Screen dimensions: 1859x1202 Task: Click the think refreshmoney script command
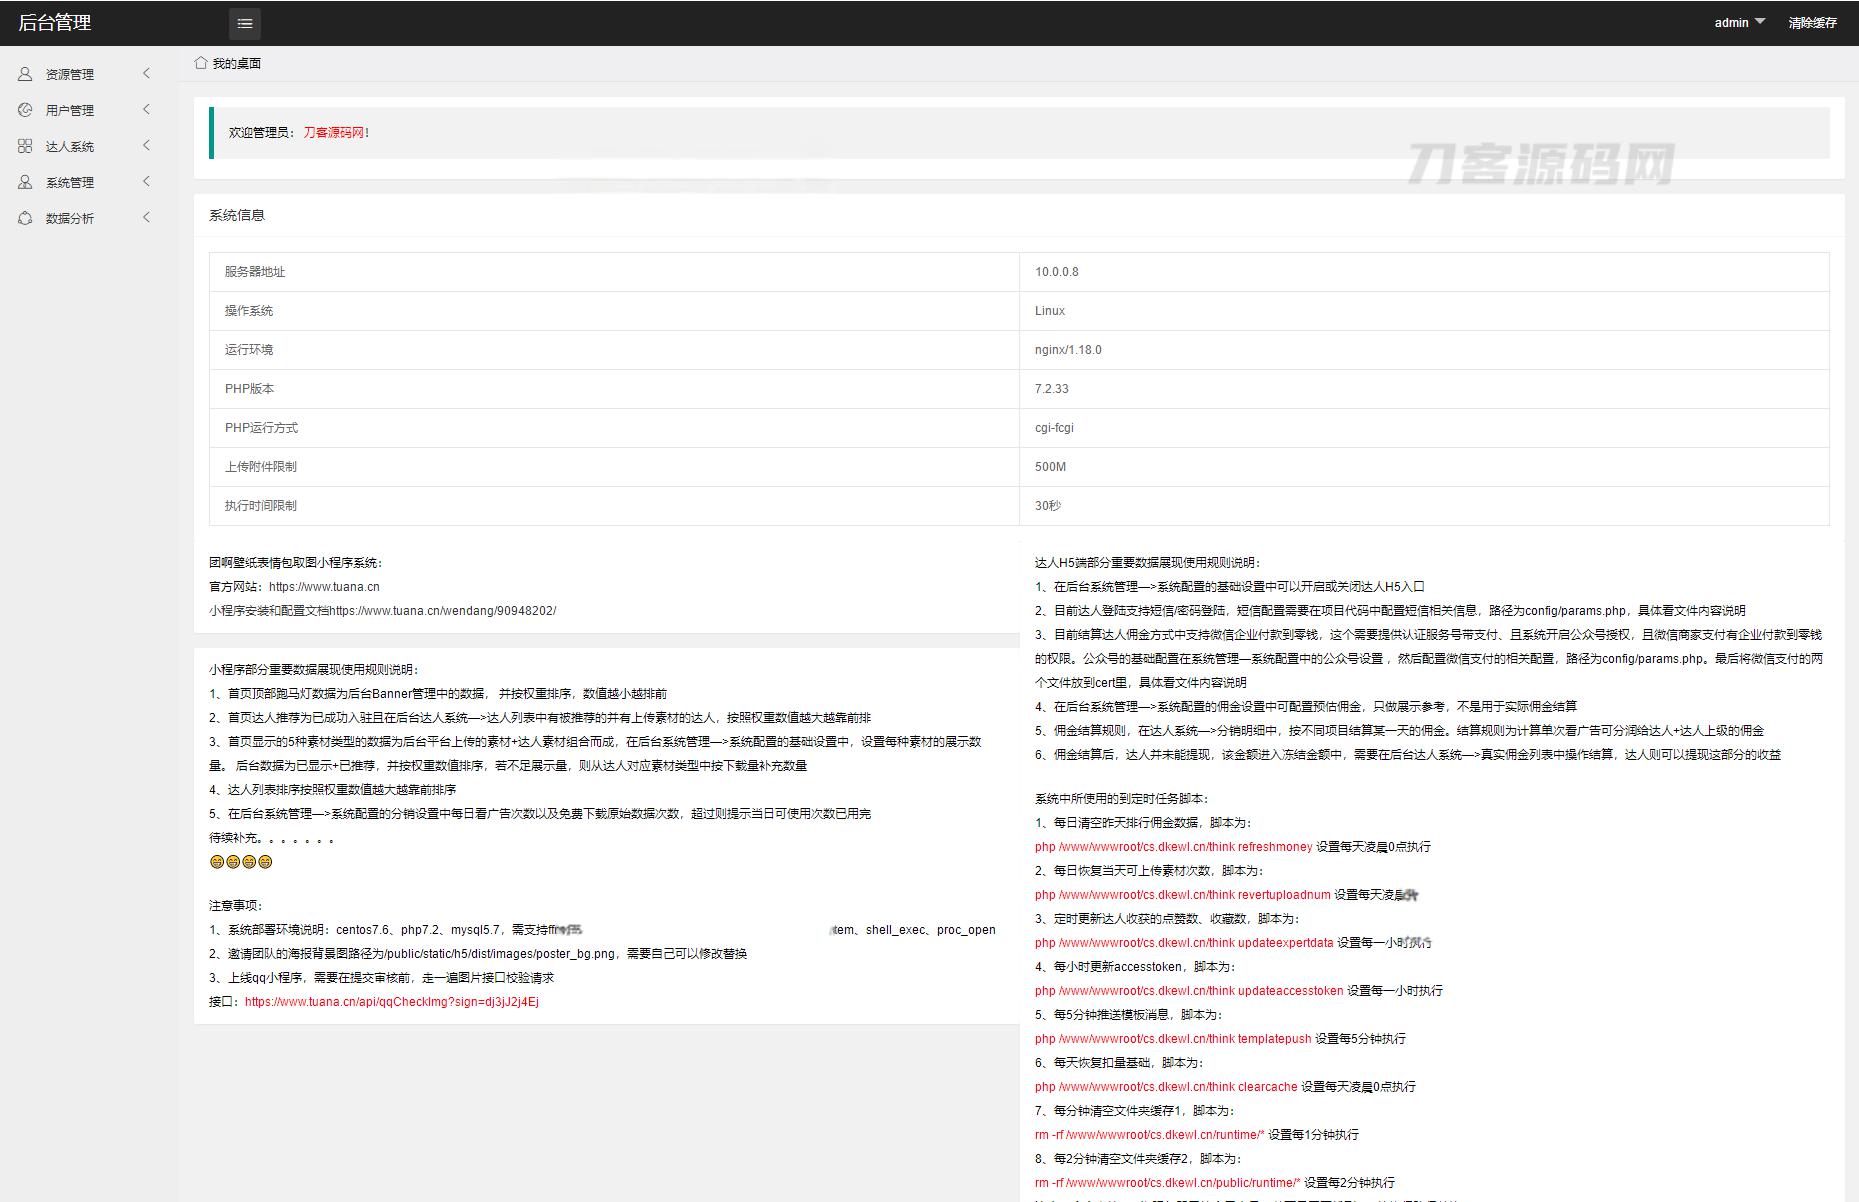pyautogui.click(x=1173, y=847)
